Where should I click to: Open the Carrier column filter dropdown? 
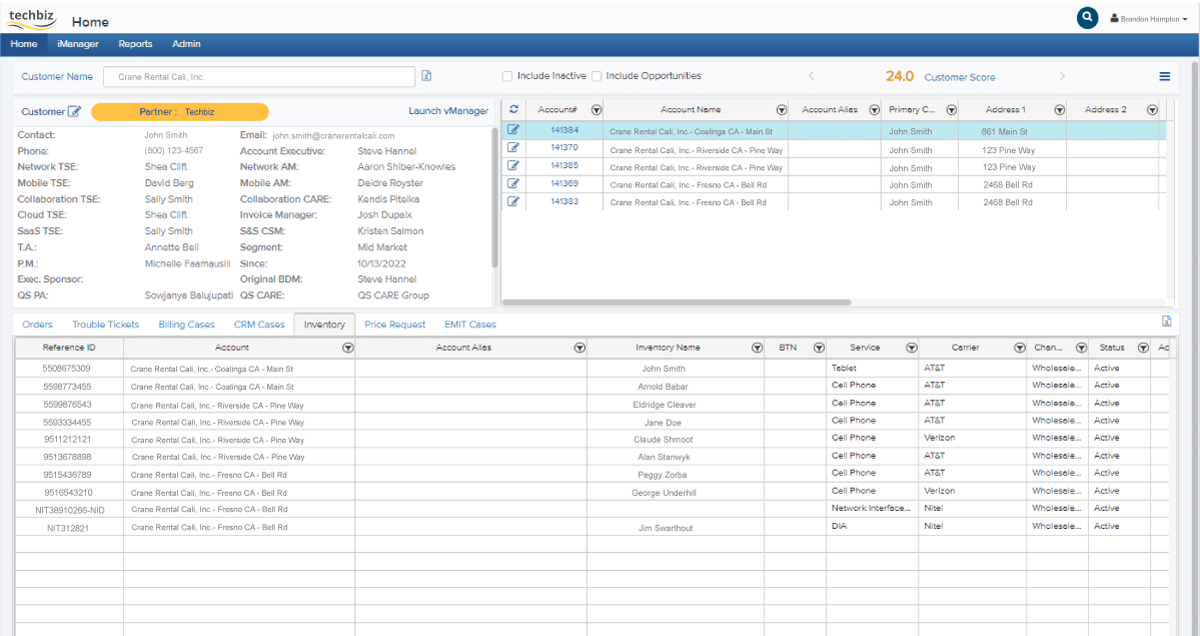(x=1019, y=348)
